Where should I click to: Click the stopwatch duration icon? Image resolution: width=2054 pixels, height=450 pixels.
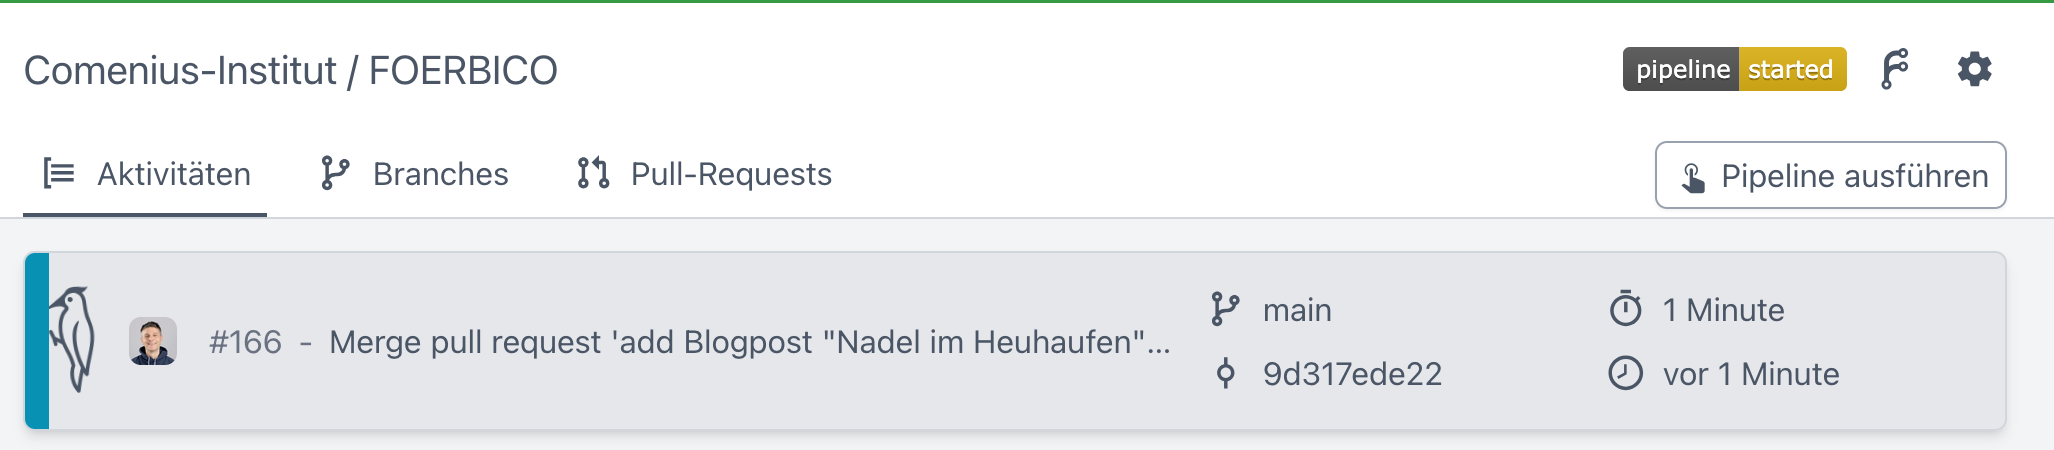[x=1626, y=309]
